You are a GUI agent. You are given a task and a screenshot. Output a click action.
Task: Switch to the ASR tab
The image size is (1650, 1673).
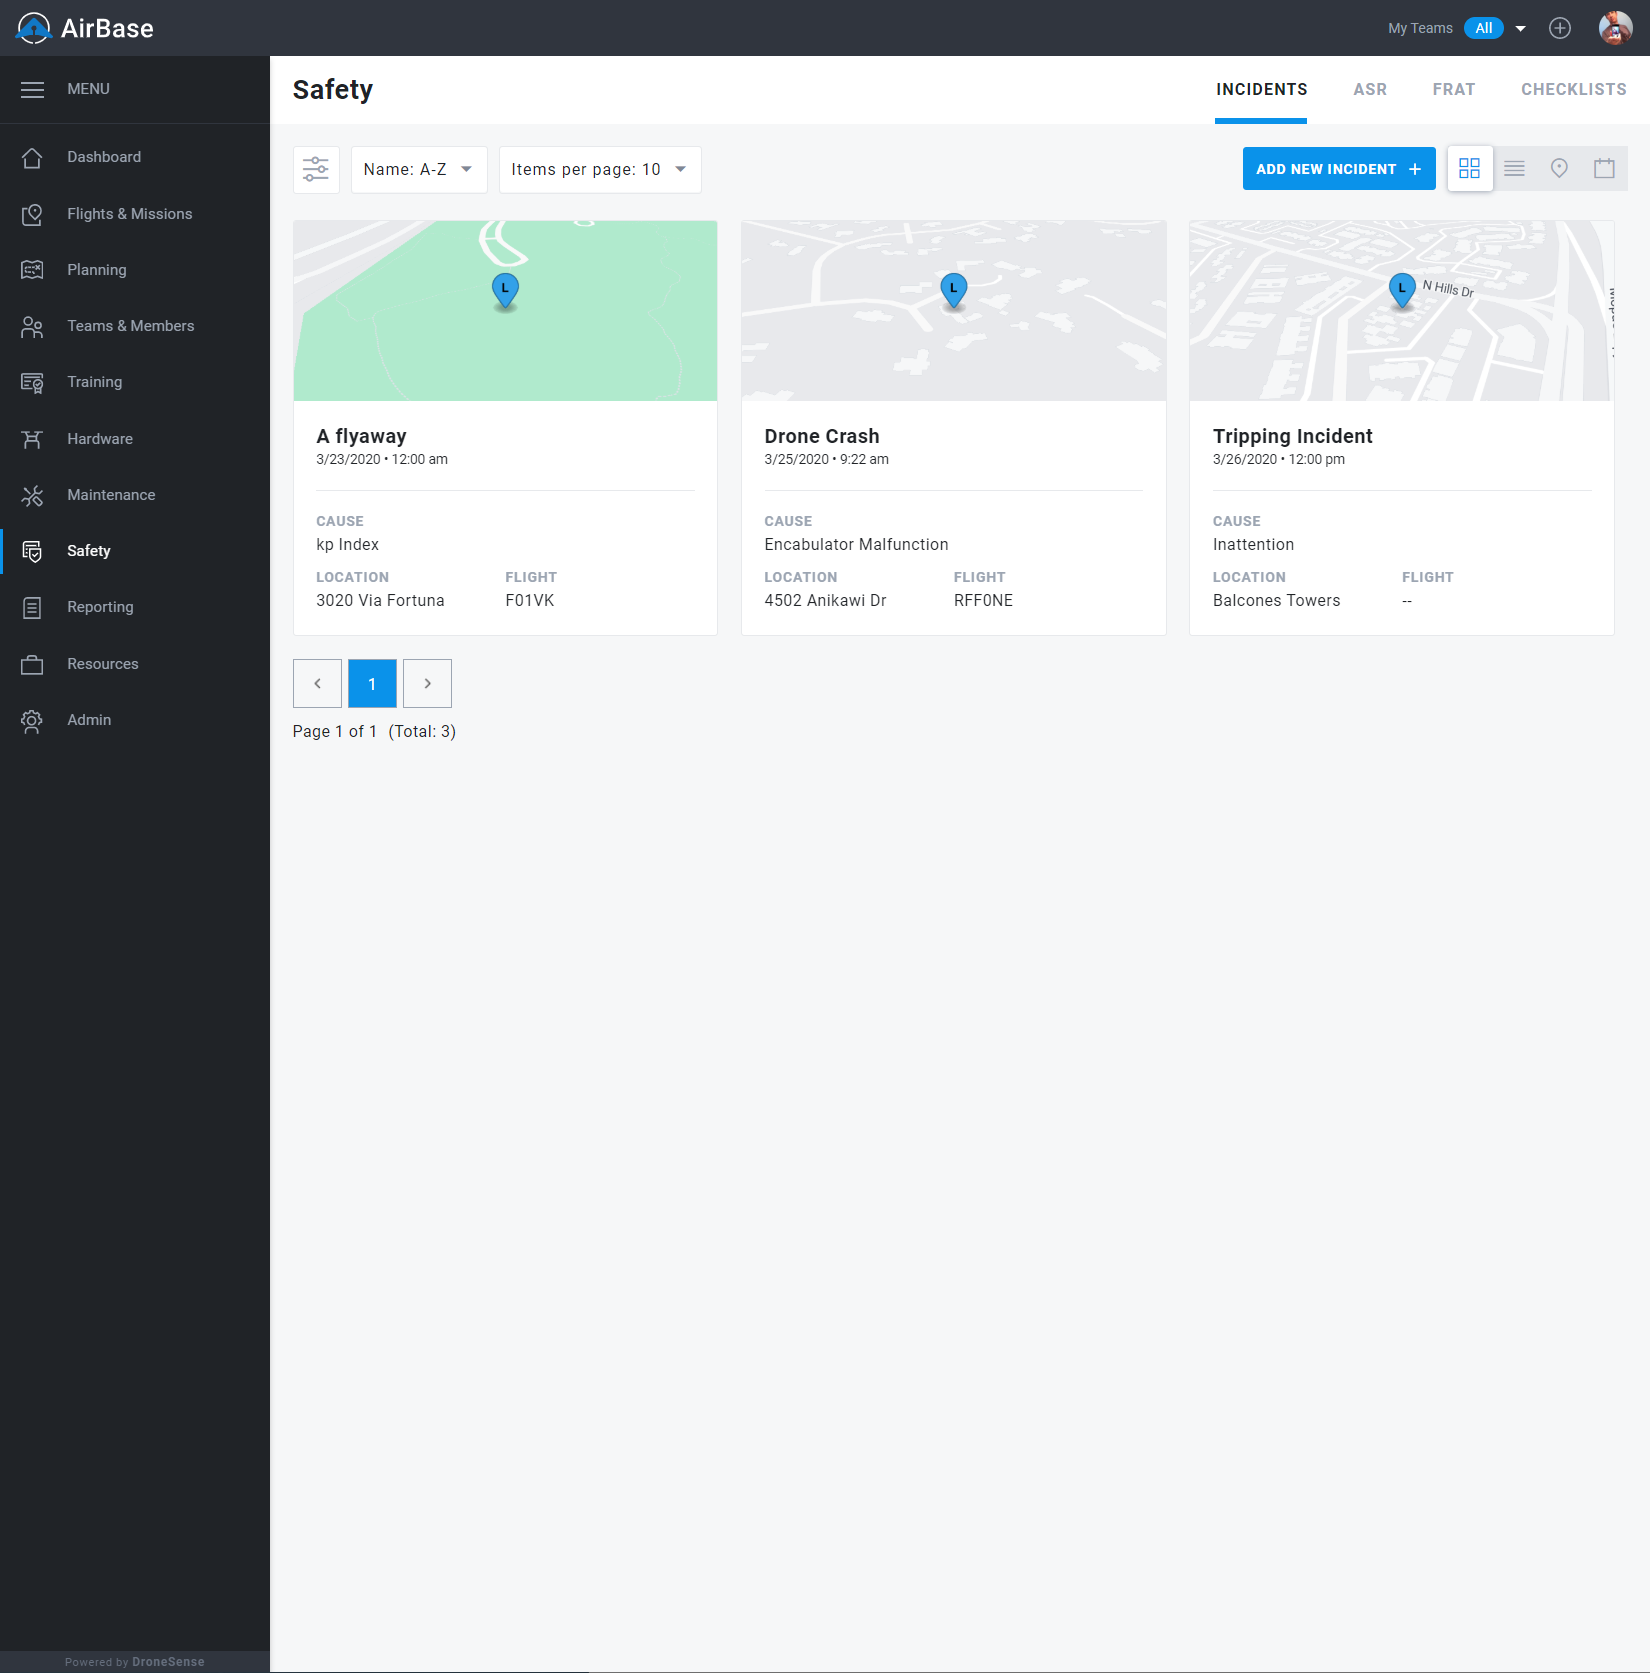[1370, 90]
